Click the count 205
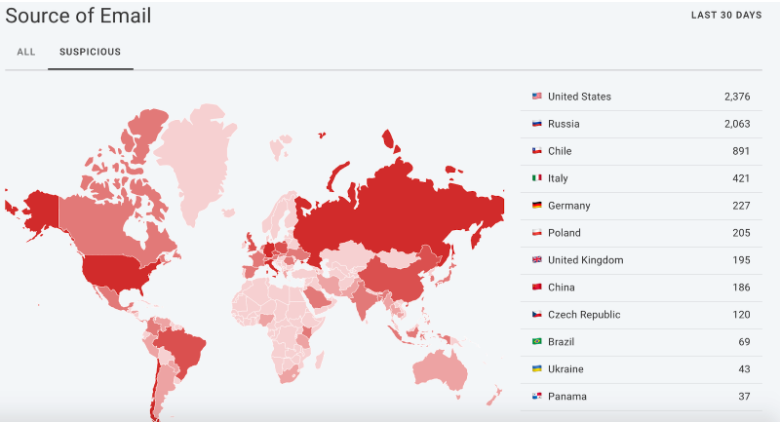The width and height of the screenshot is (783, 425). [x=741, y=233]
